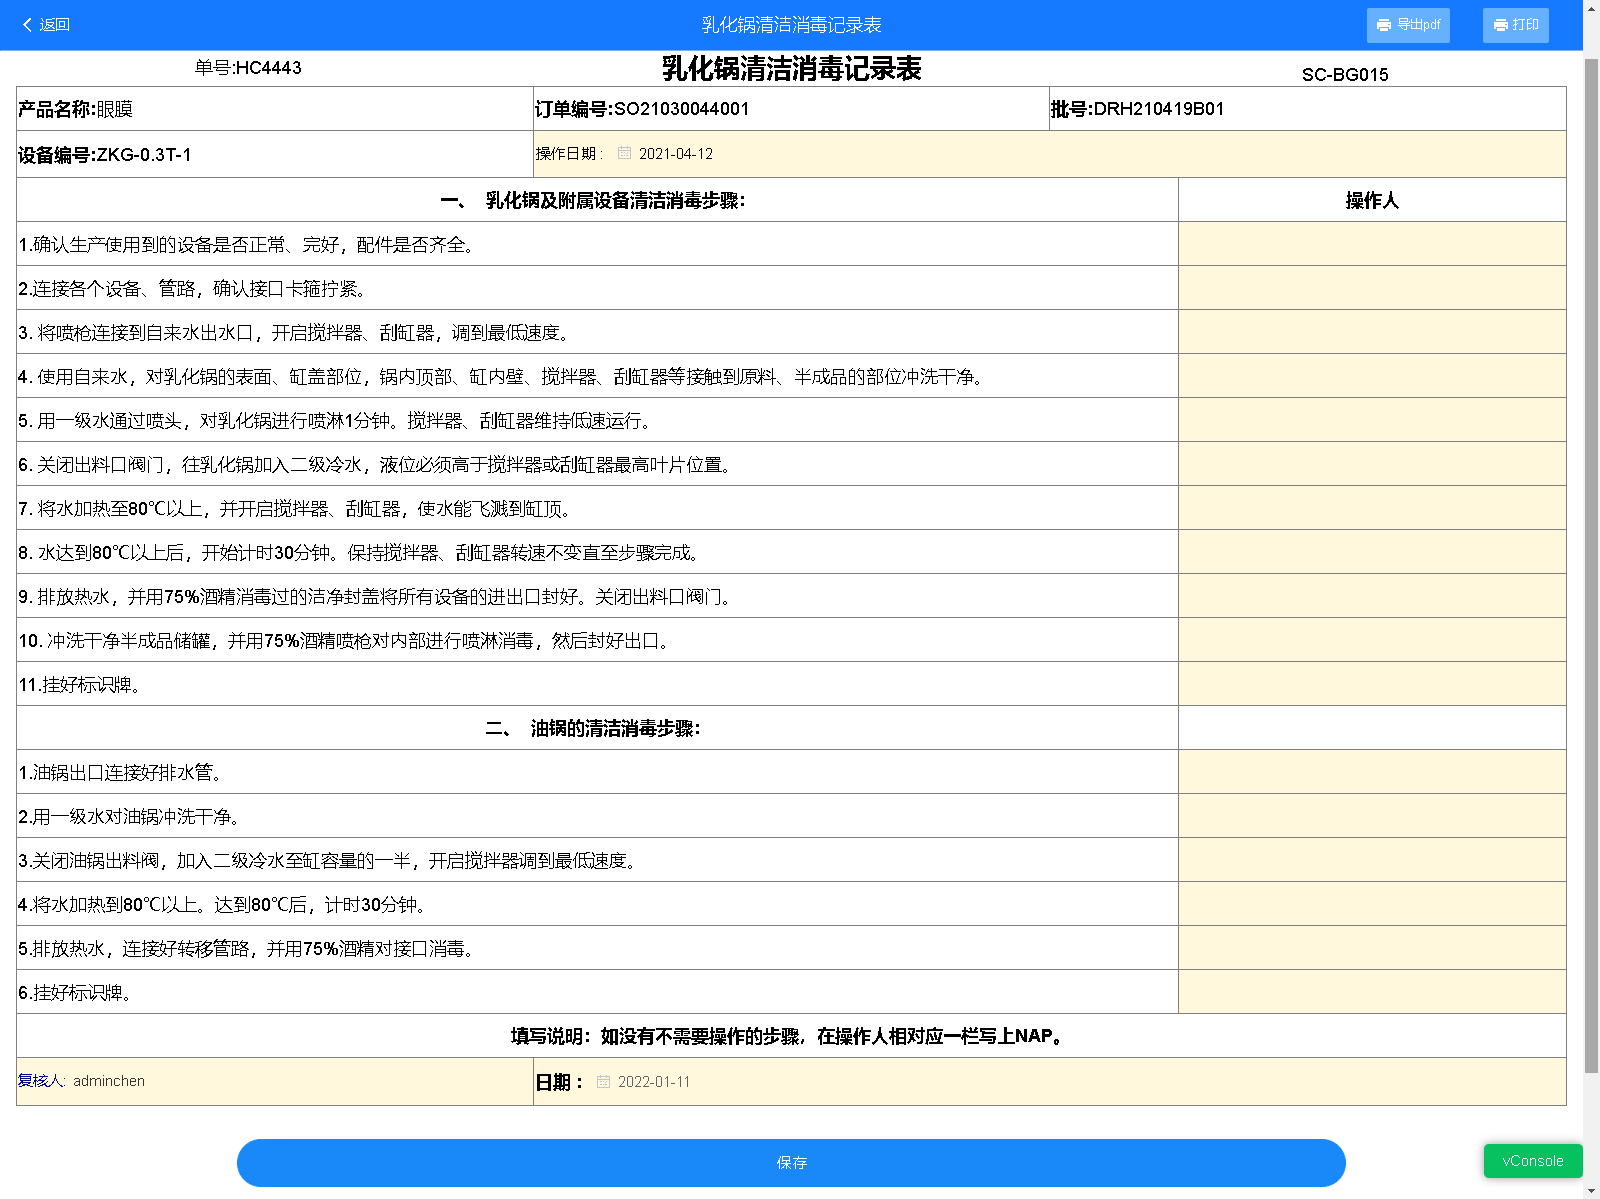The height and width of the screenshot is (1199, 1600).
Task: Click operator field for step 1 equipment check
Action: (1371, 244)
